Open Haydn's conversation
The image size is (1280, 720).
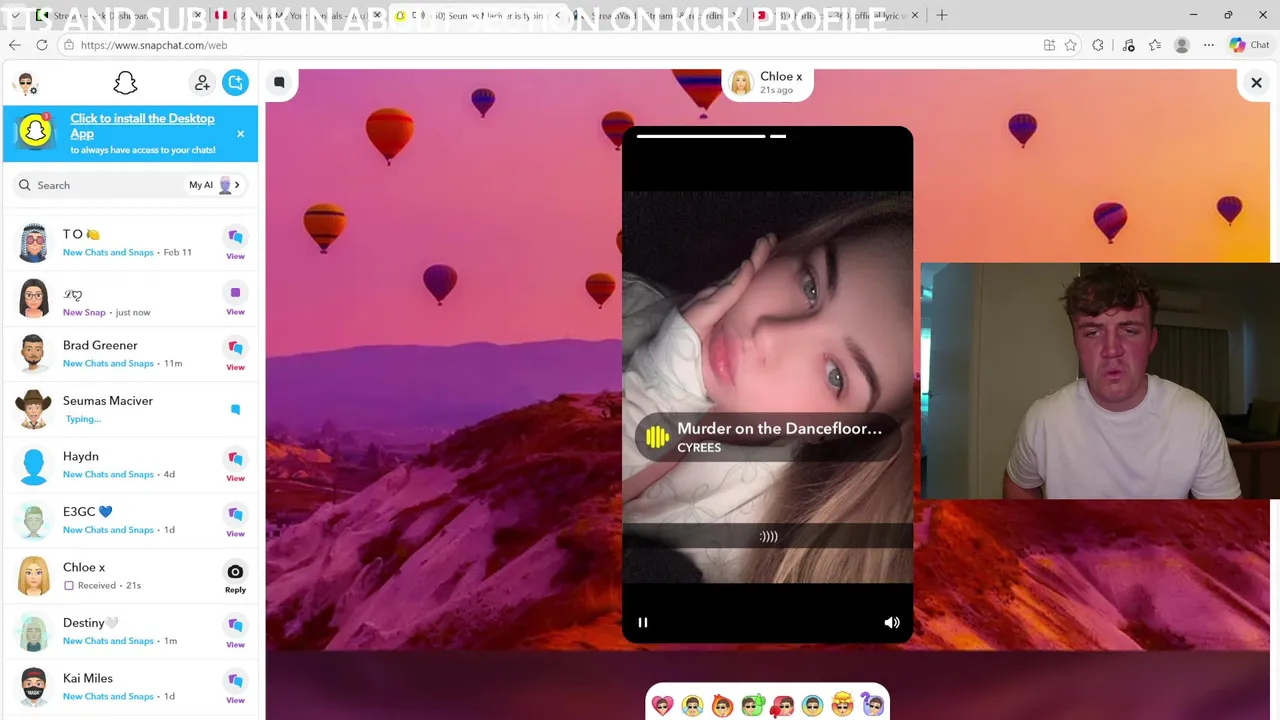click(x=130, y=465)
